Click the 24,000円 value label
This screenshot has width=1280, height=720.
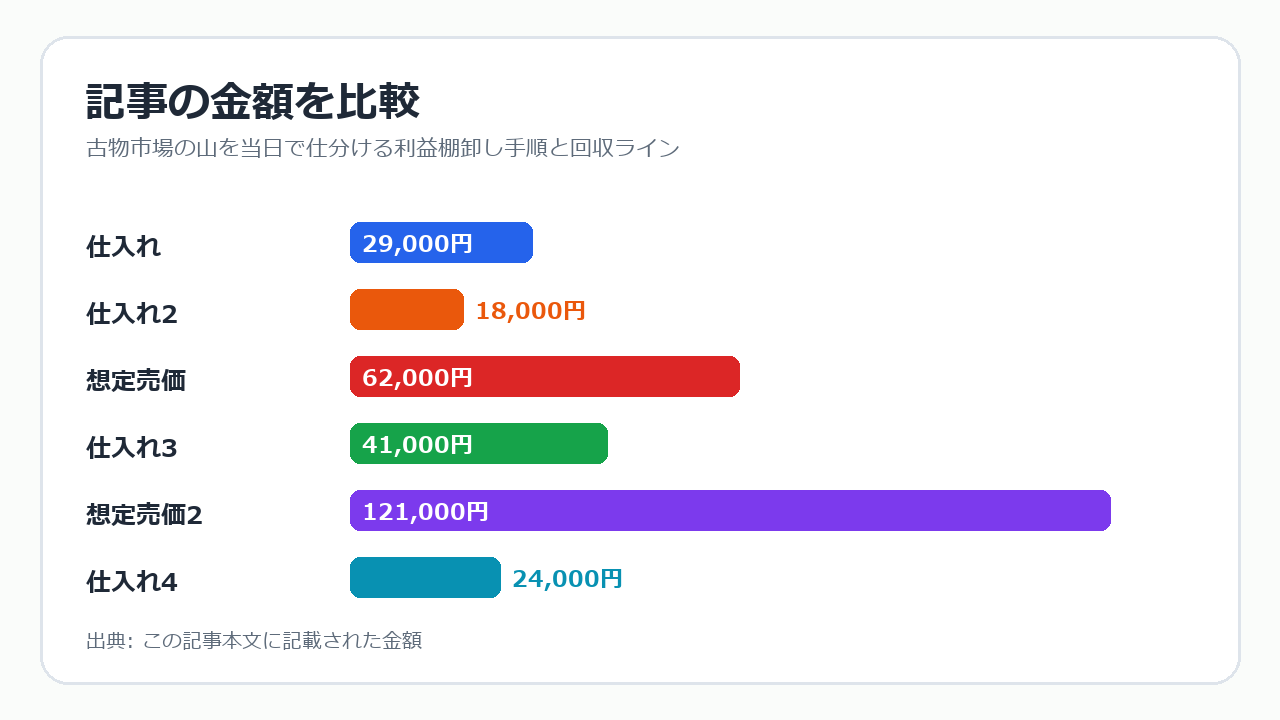tap(567, 579)
